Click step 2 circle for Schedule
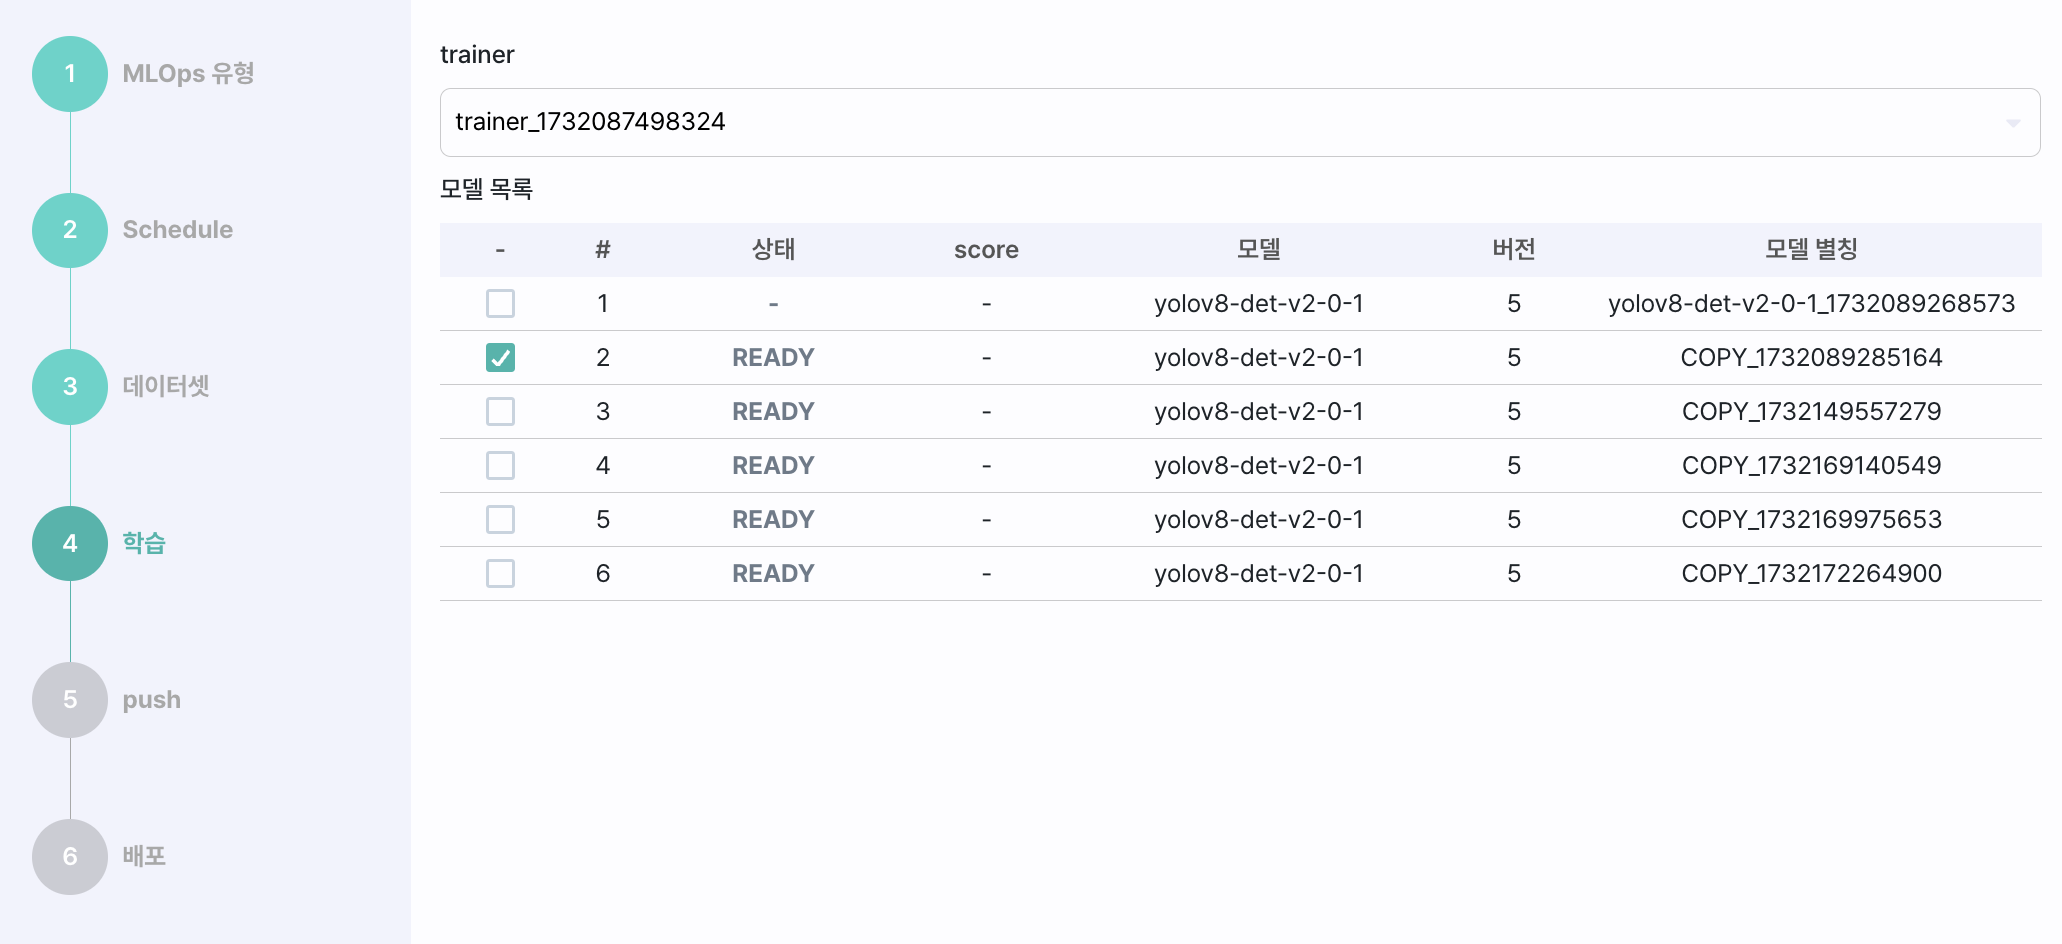This screenshot has width=2062, height=944. pos(70,230)
